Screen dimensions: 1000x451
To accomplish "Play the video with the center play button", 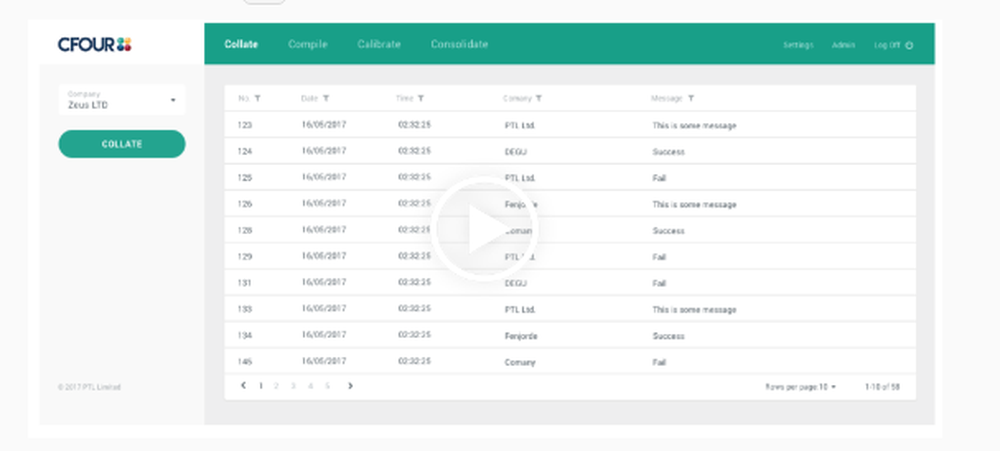I will coord(485,229).
